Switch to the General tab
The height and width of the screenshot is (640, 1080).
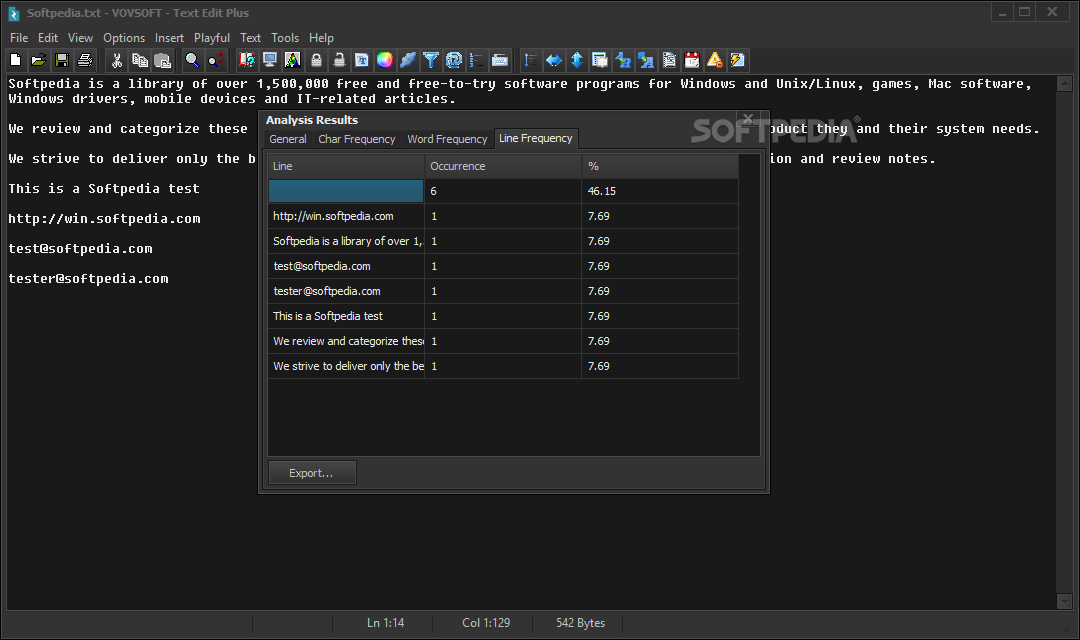(288, 139)
